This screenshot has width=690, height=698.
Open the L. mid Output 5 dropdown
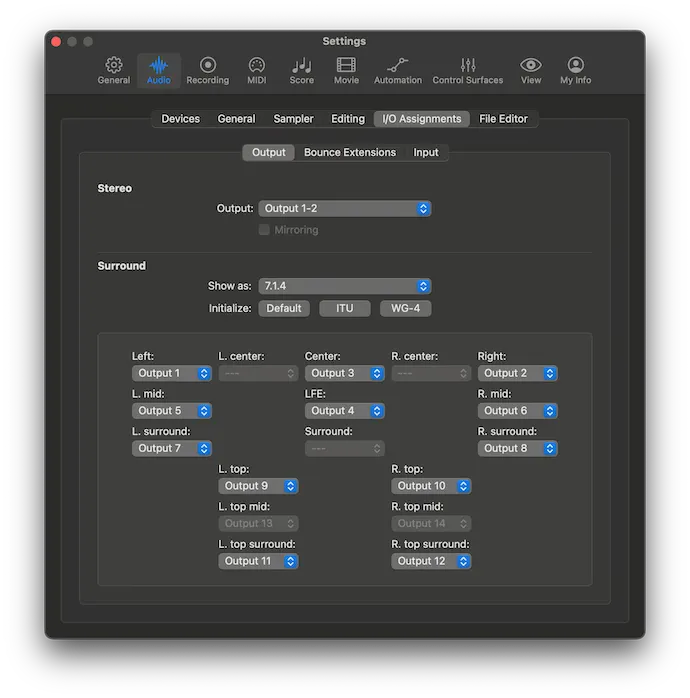171,410
